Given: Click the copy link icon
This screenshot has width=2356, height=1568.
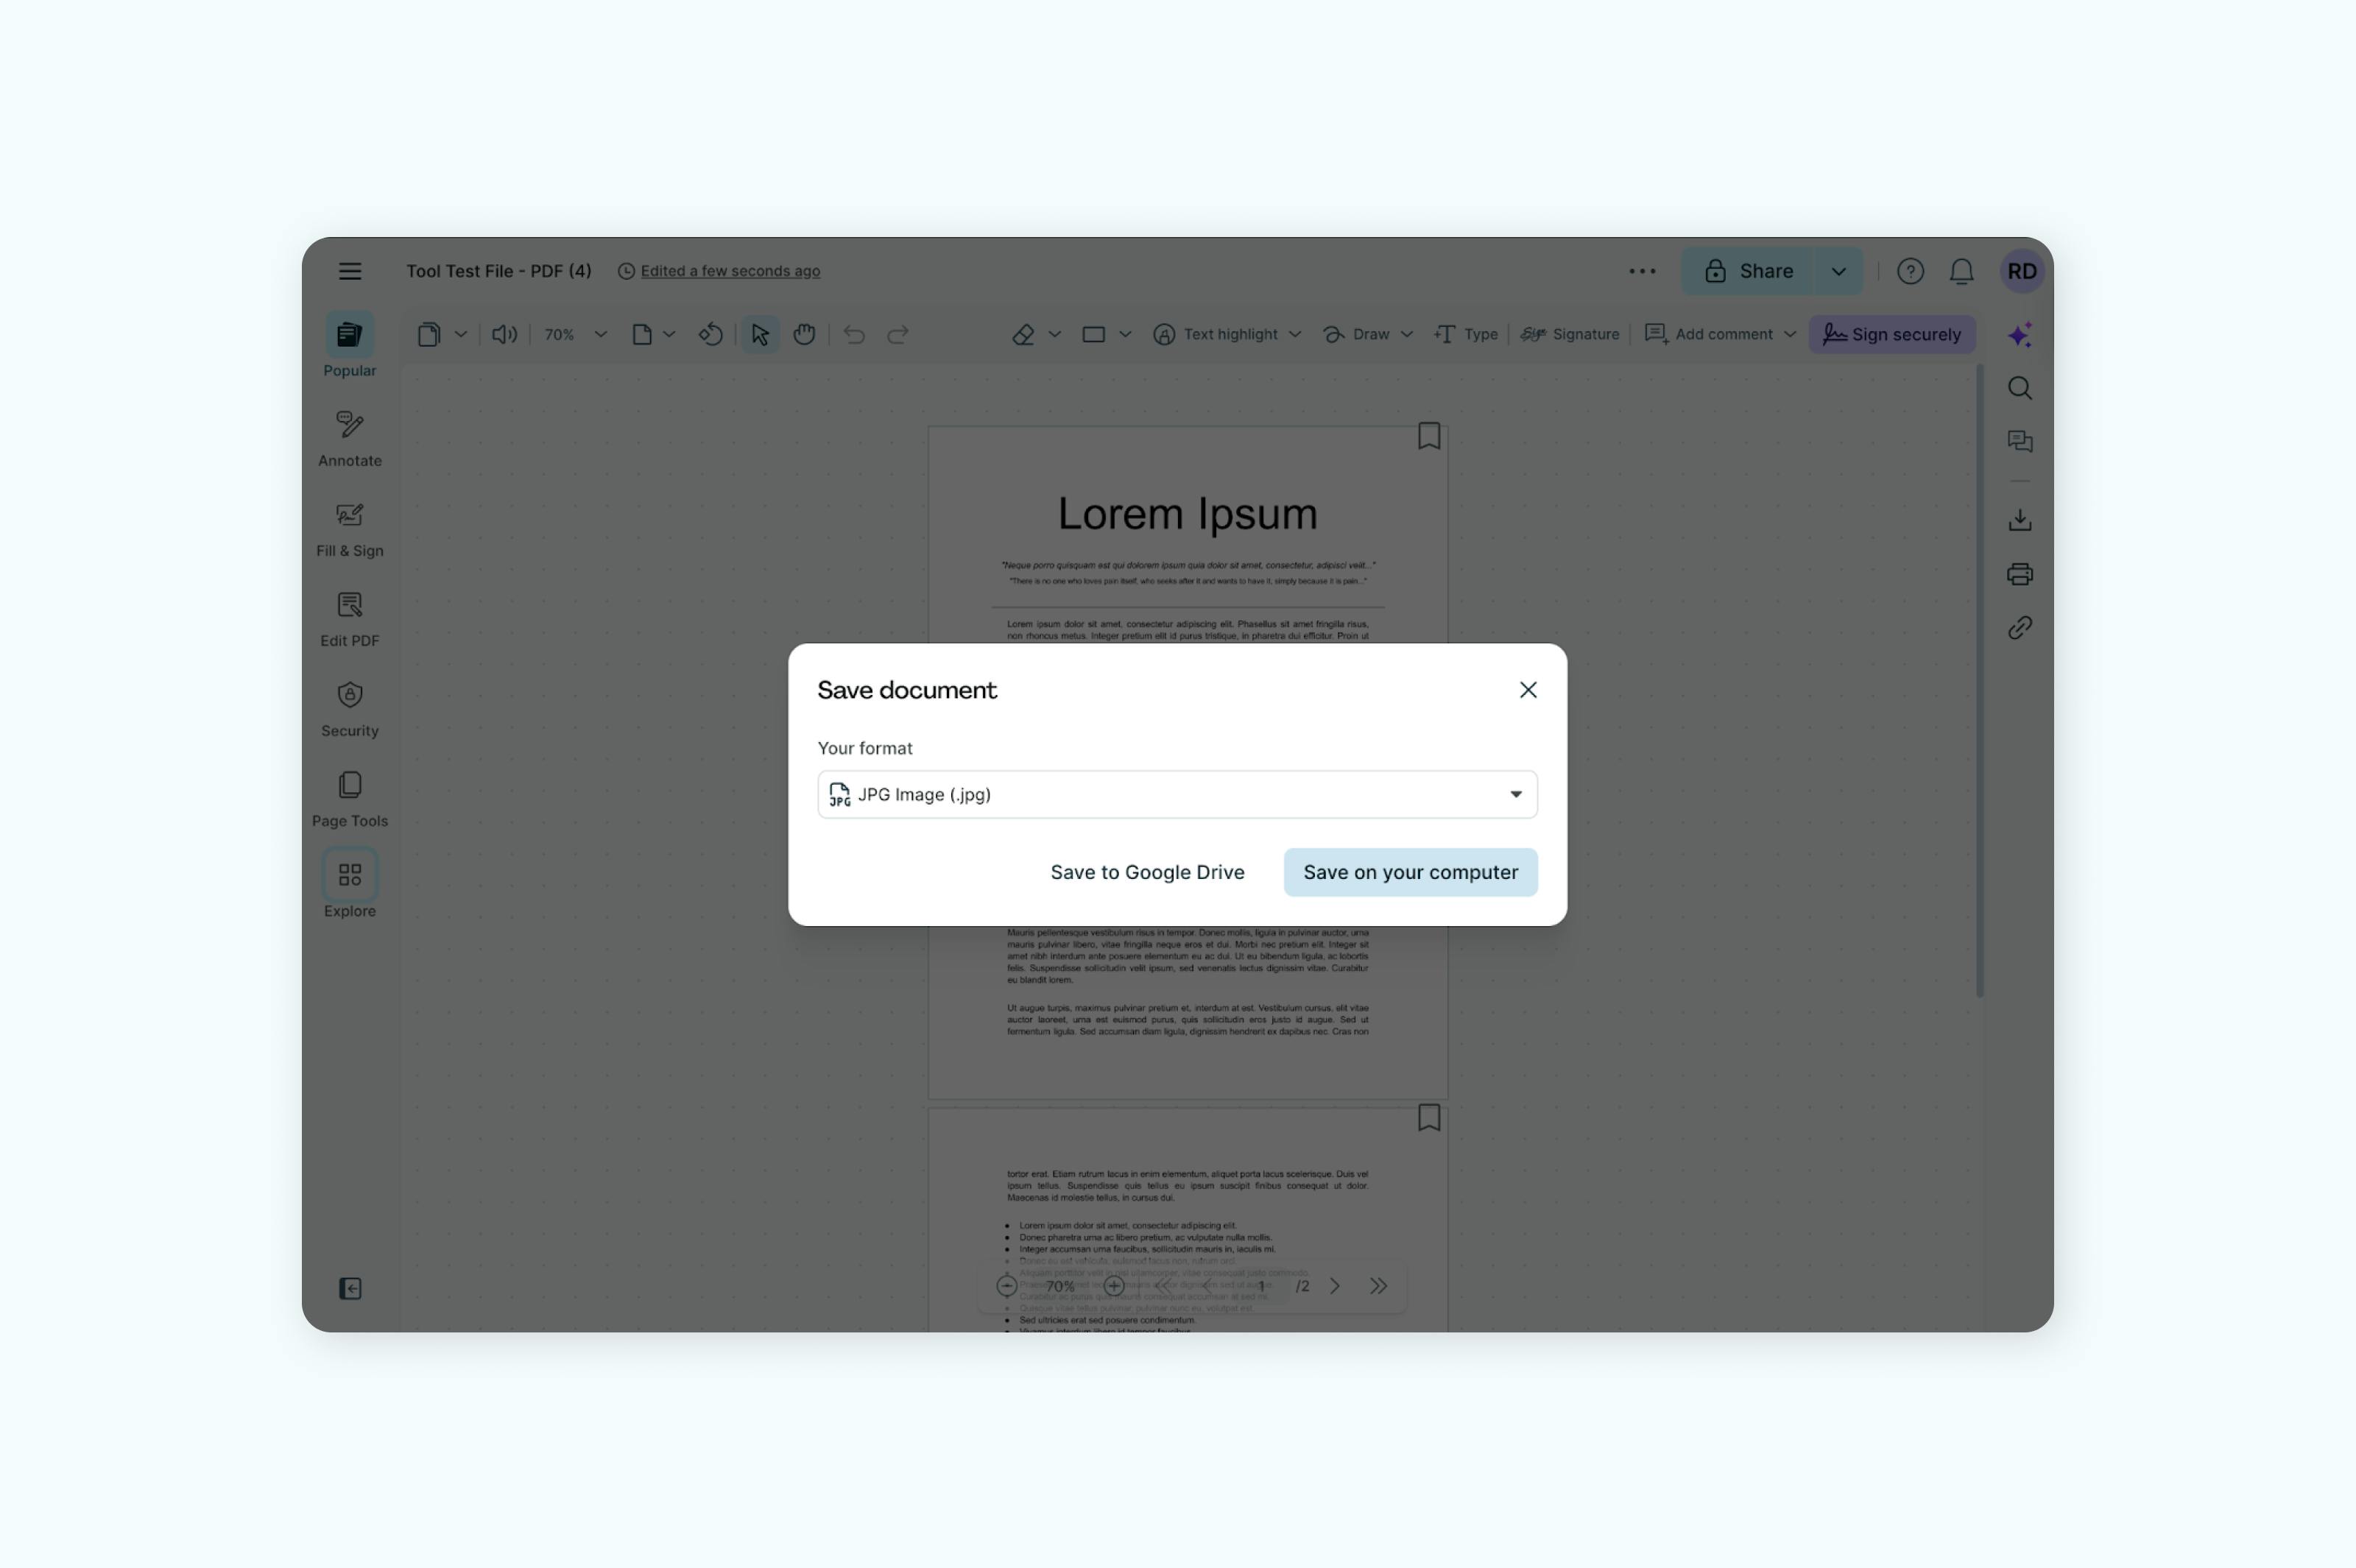Looking at the screenshot, I should coord(2019,628).
